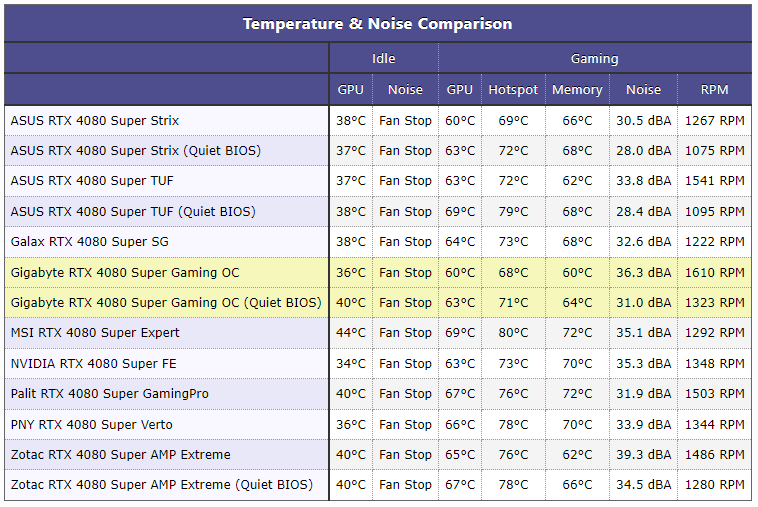Screen dimensions: 758x507
Task: Click ASUS RTX 4080 Super TUF (Quiet BIOS) name
Action: click(133, 212)
